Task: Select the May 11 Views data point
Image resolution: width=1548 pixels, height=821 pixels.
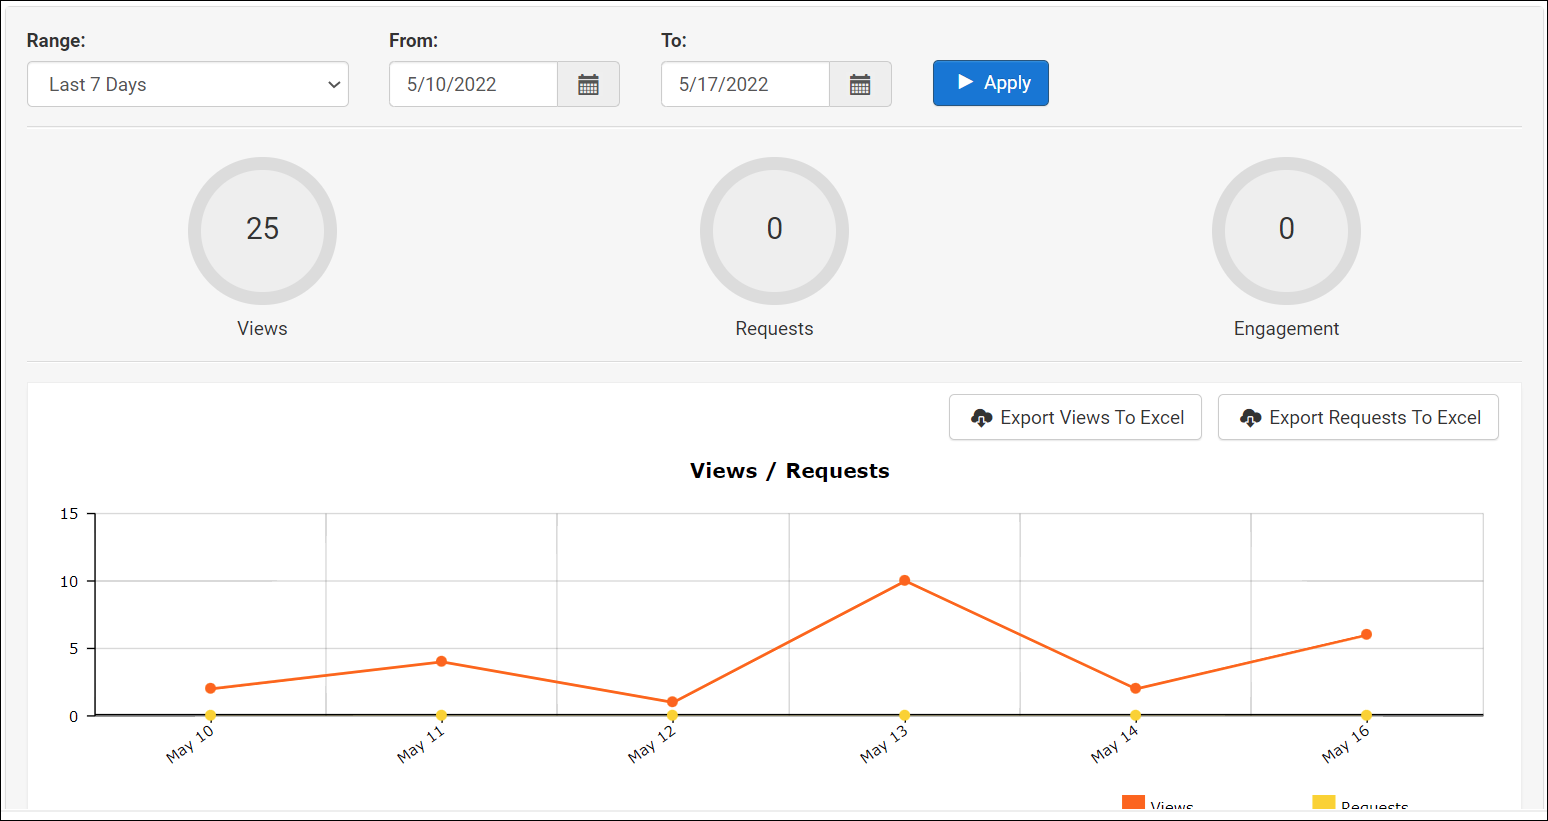Action: click(441, 661)
